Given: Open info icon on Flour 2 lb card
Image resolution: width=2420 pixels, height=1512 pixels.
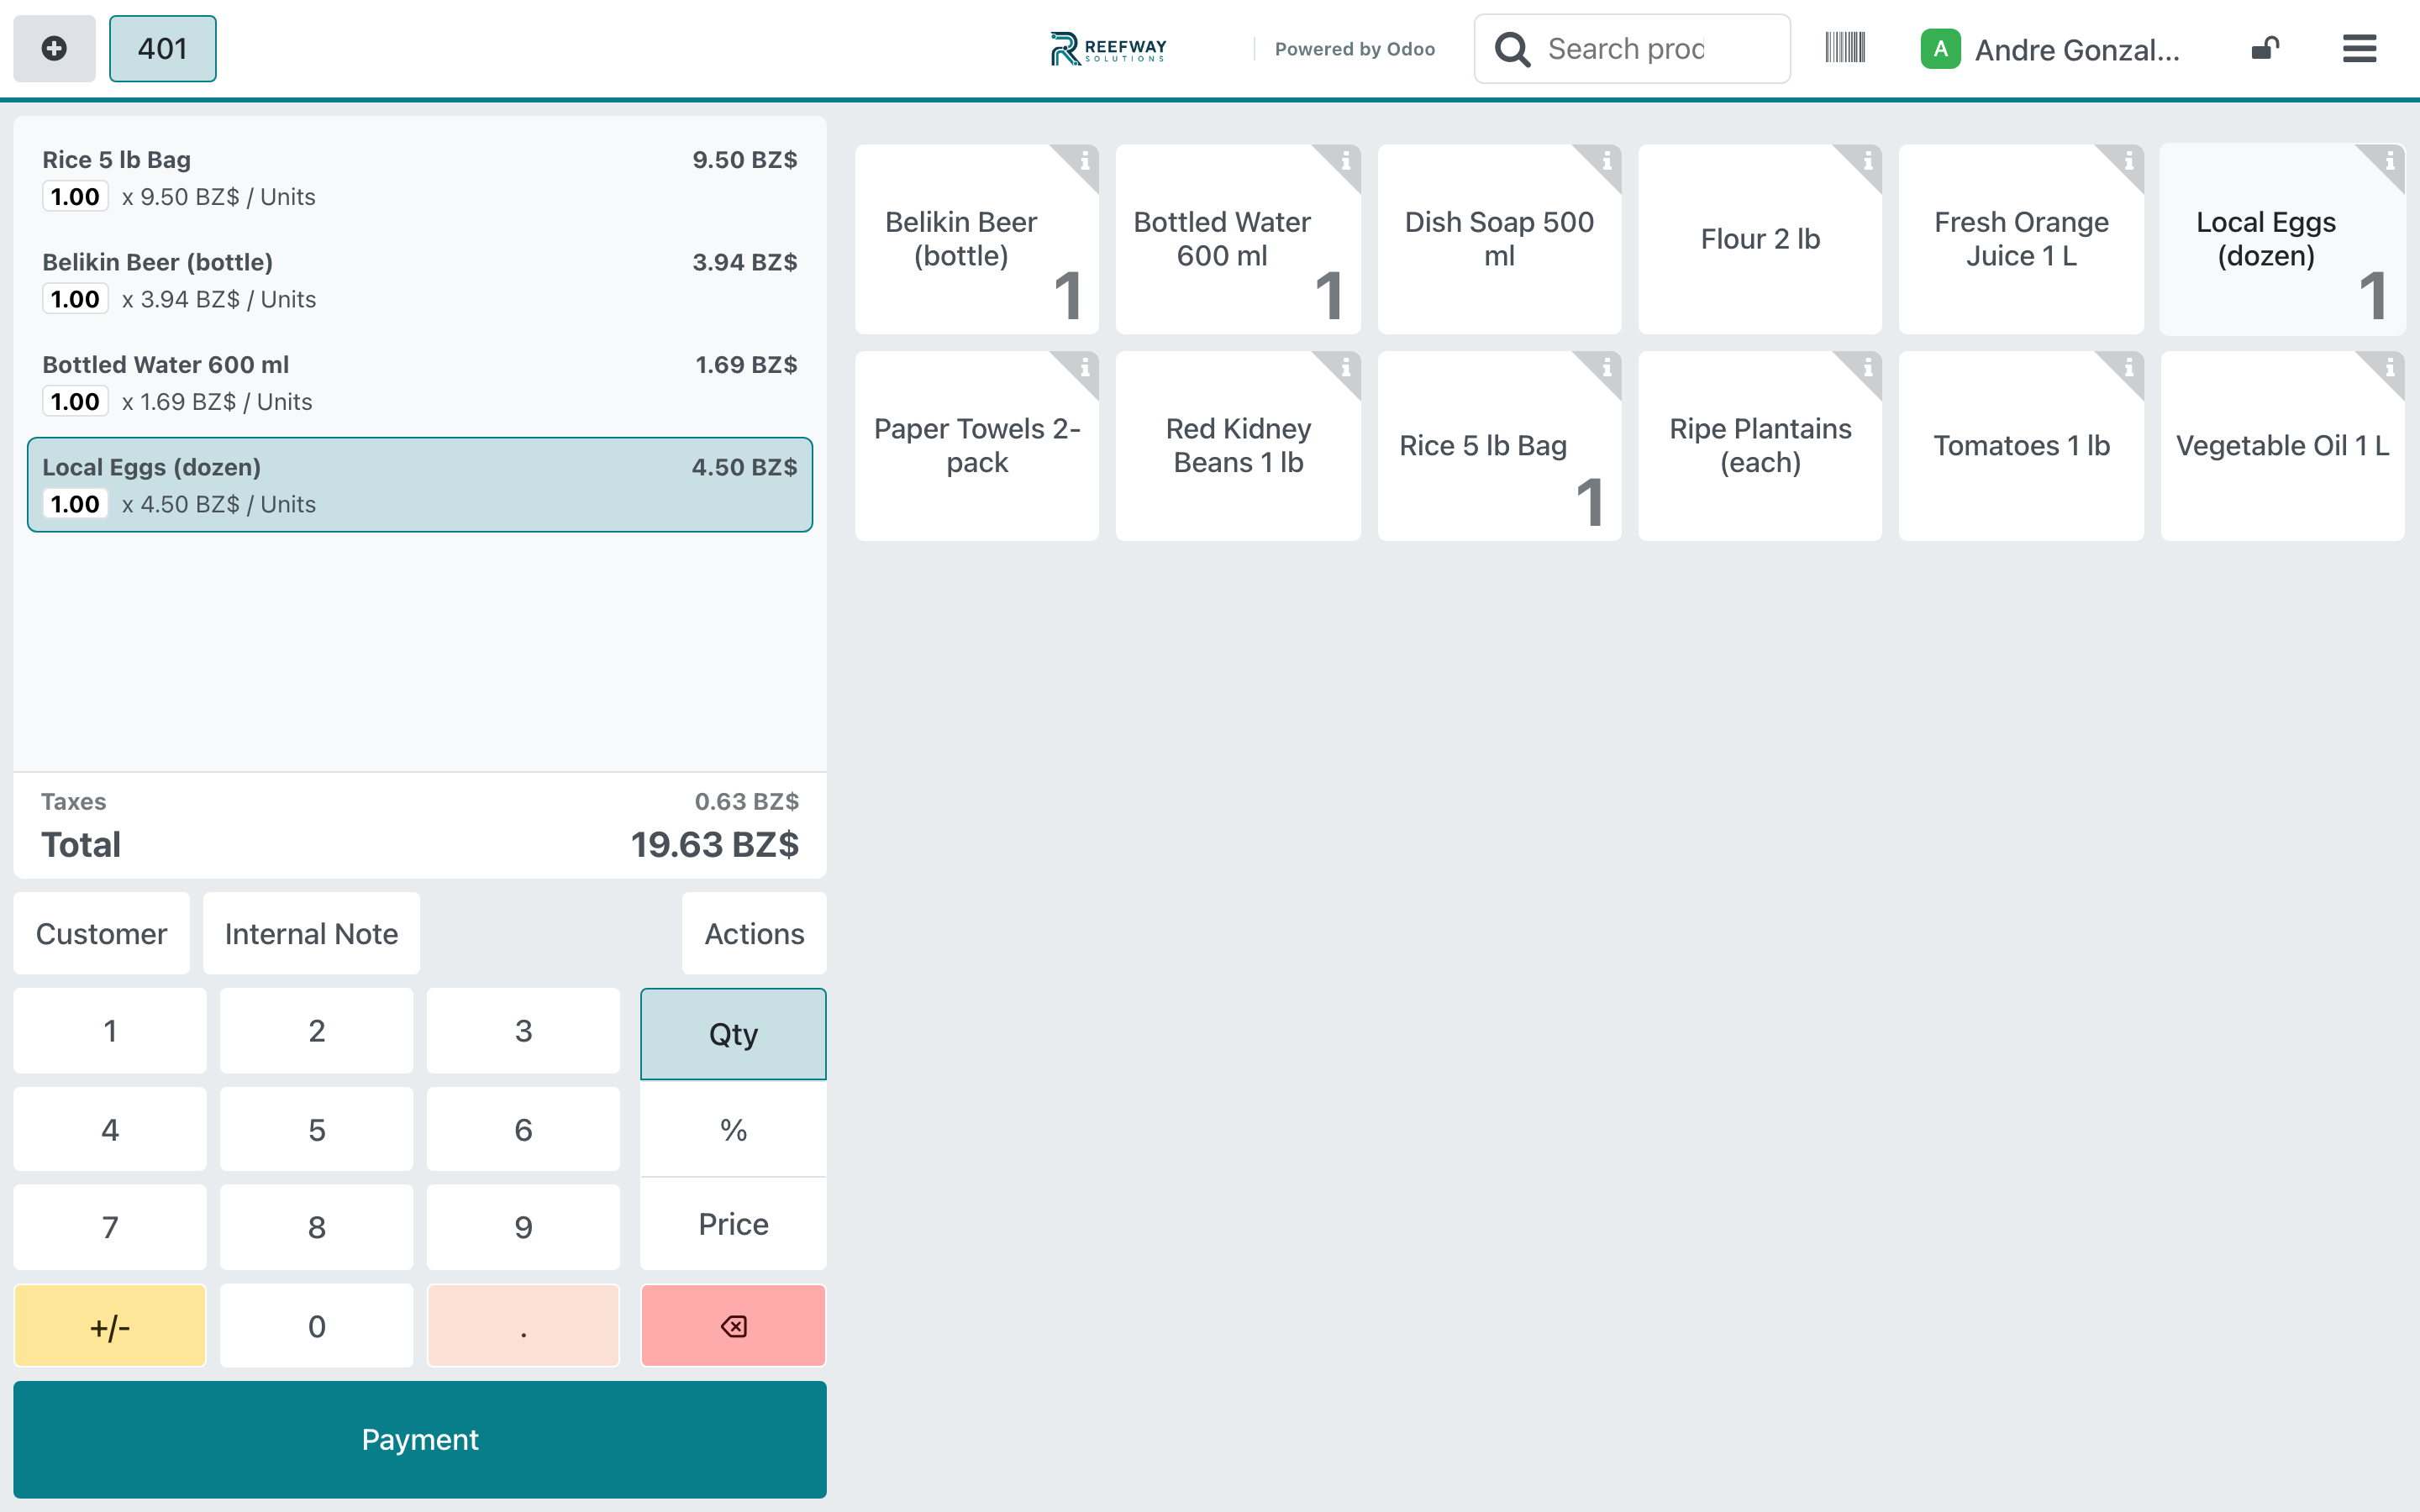Looking at the screenshot, I should point(1867,161).
